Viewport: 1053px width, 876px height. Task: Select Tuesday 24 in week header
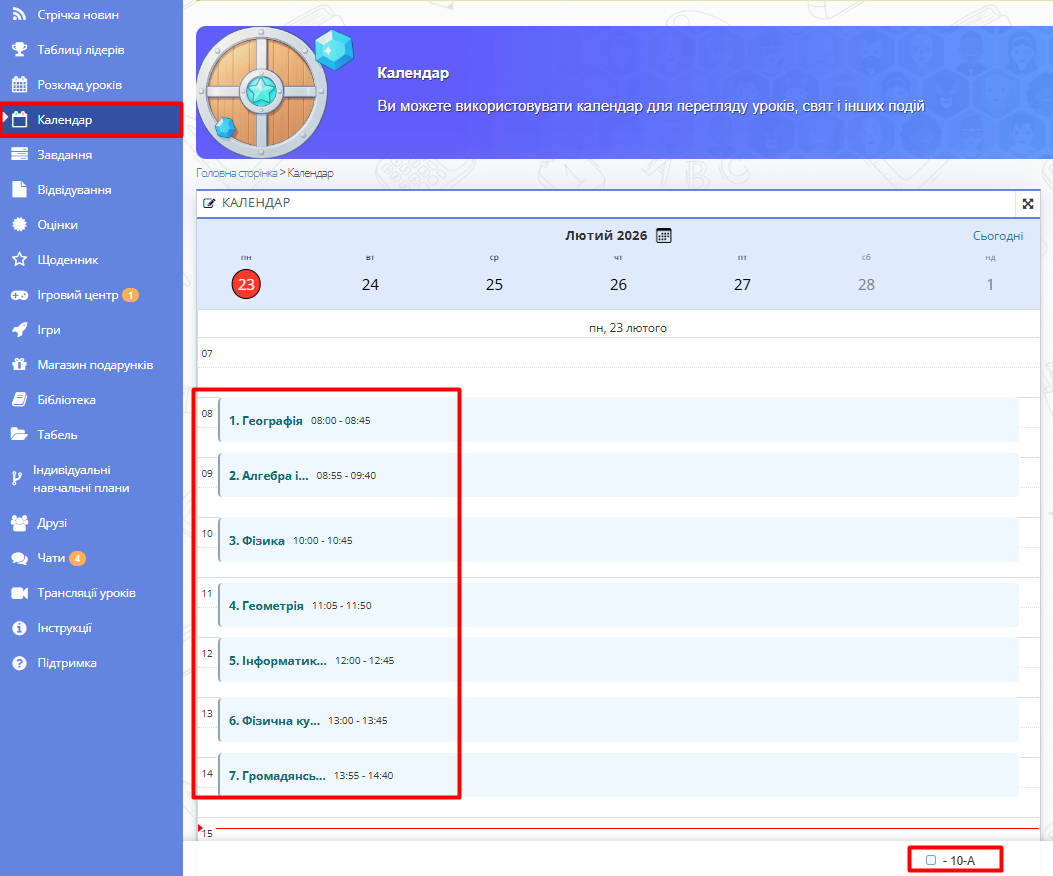click(370, 284)
